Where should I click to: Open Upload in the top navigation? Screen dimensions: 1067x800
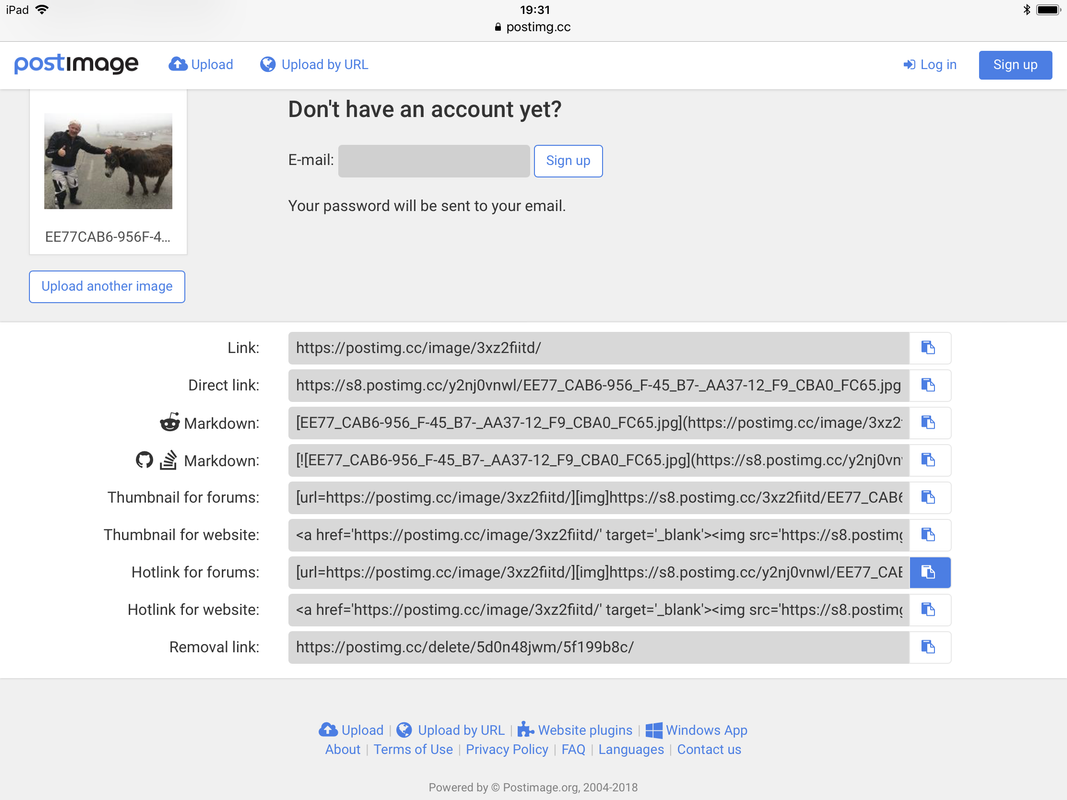tap(201, 65)
